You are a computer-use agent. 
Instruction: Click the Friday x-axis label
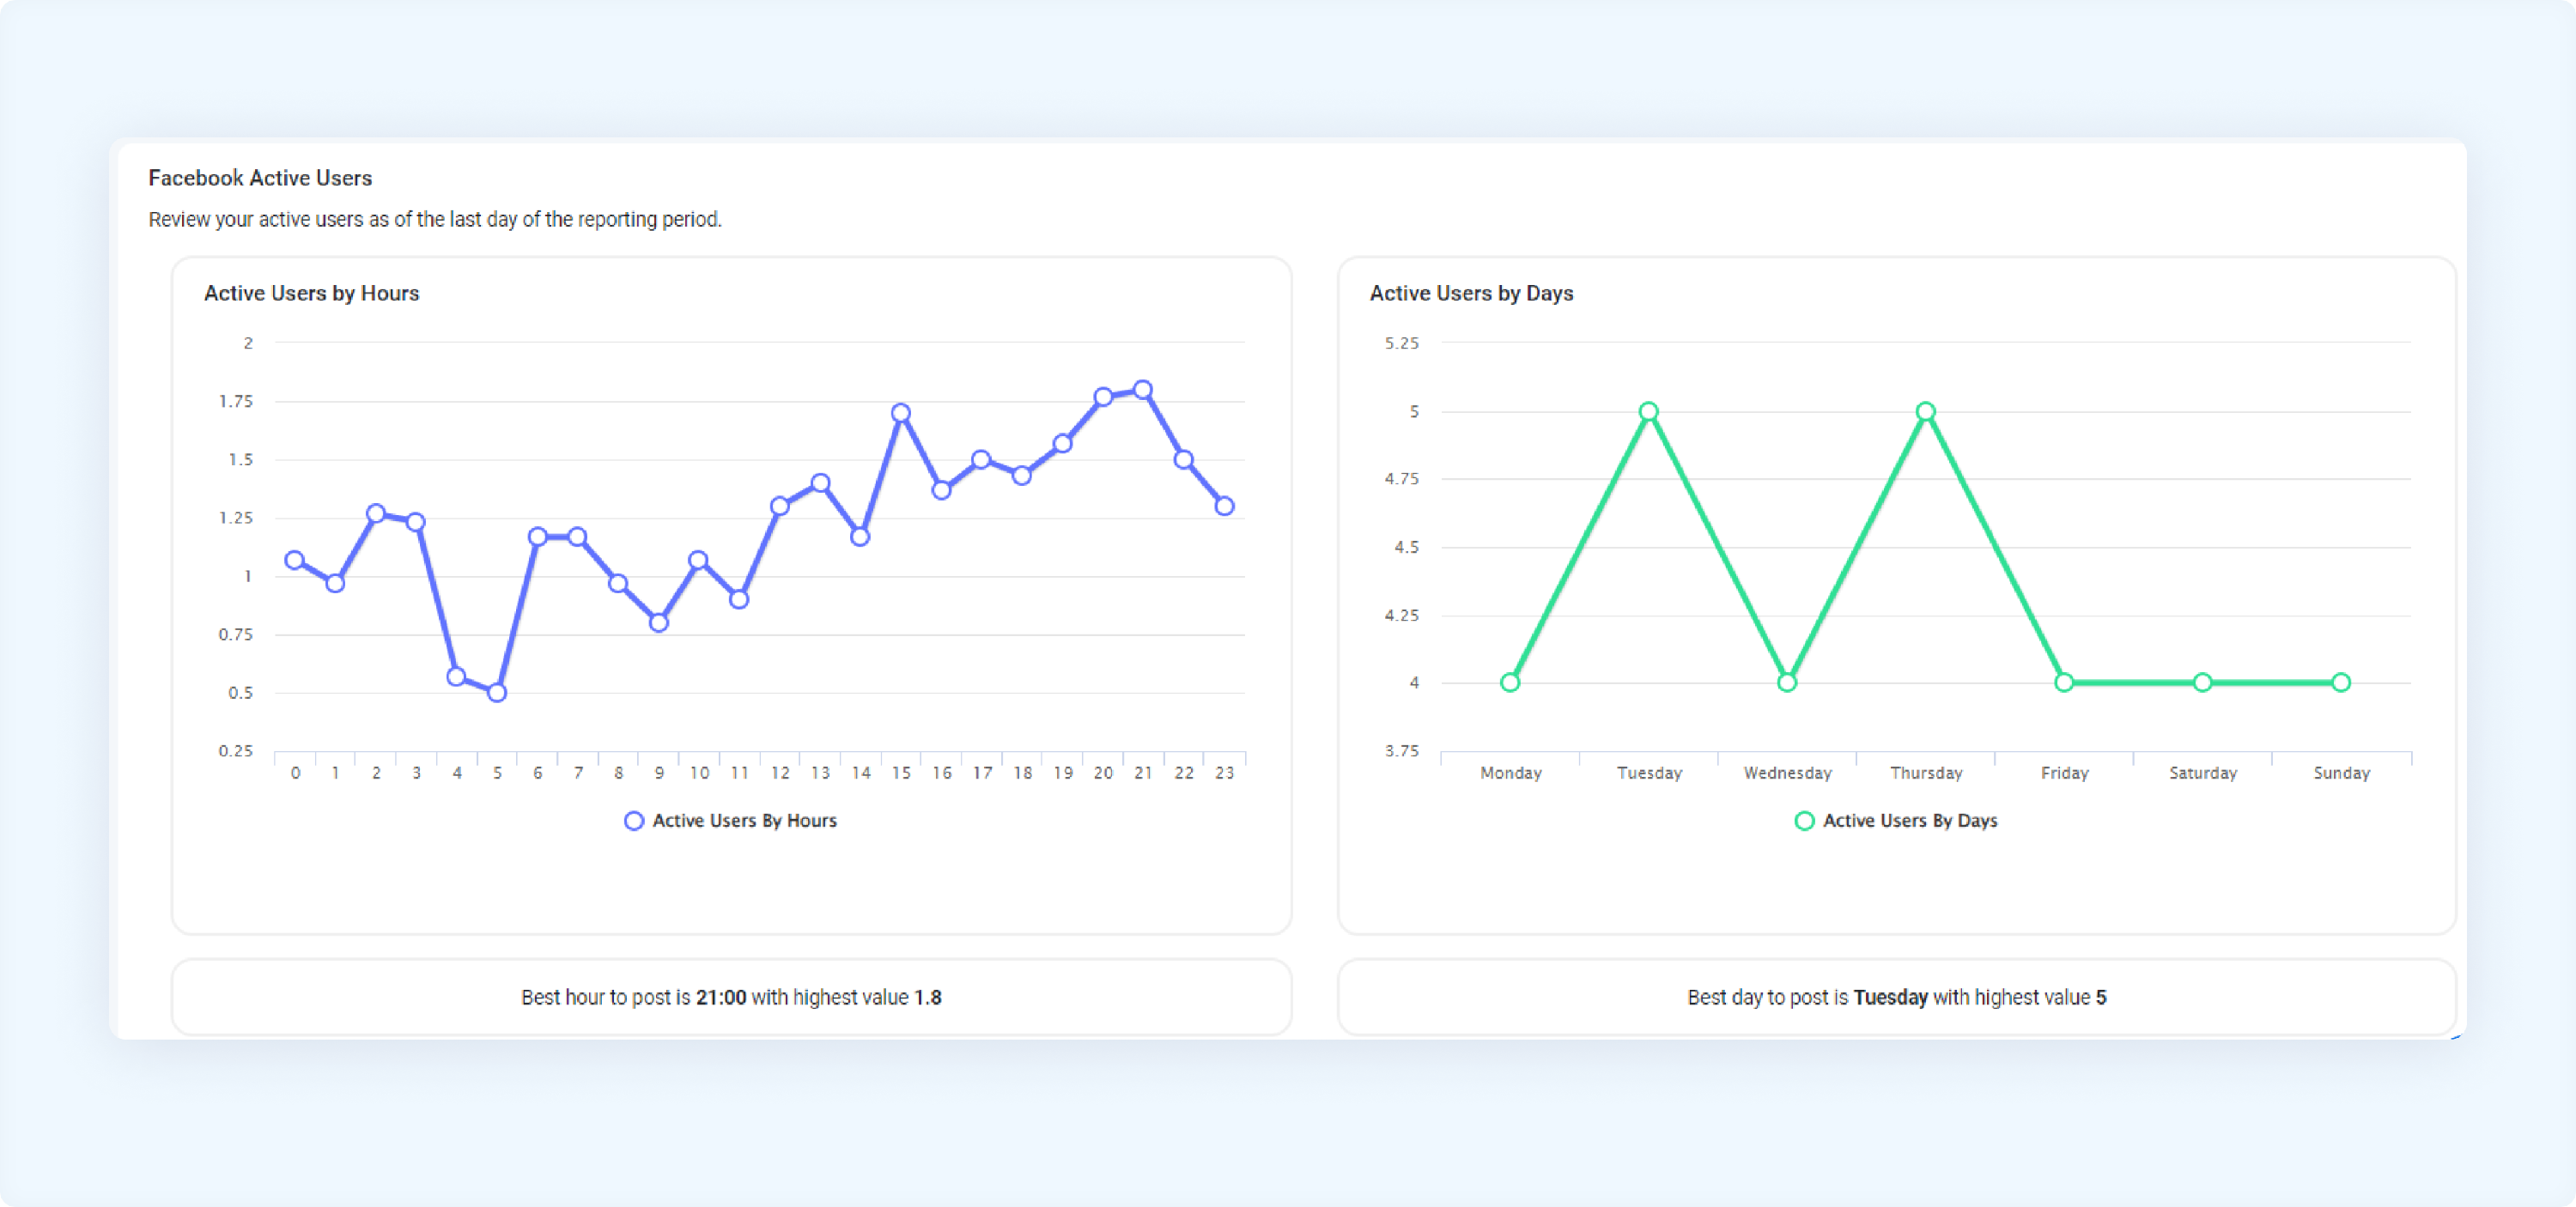2064,773
